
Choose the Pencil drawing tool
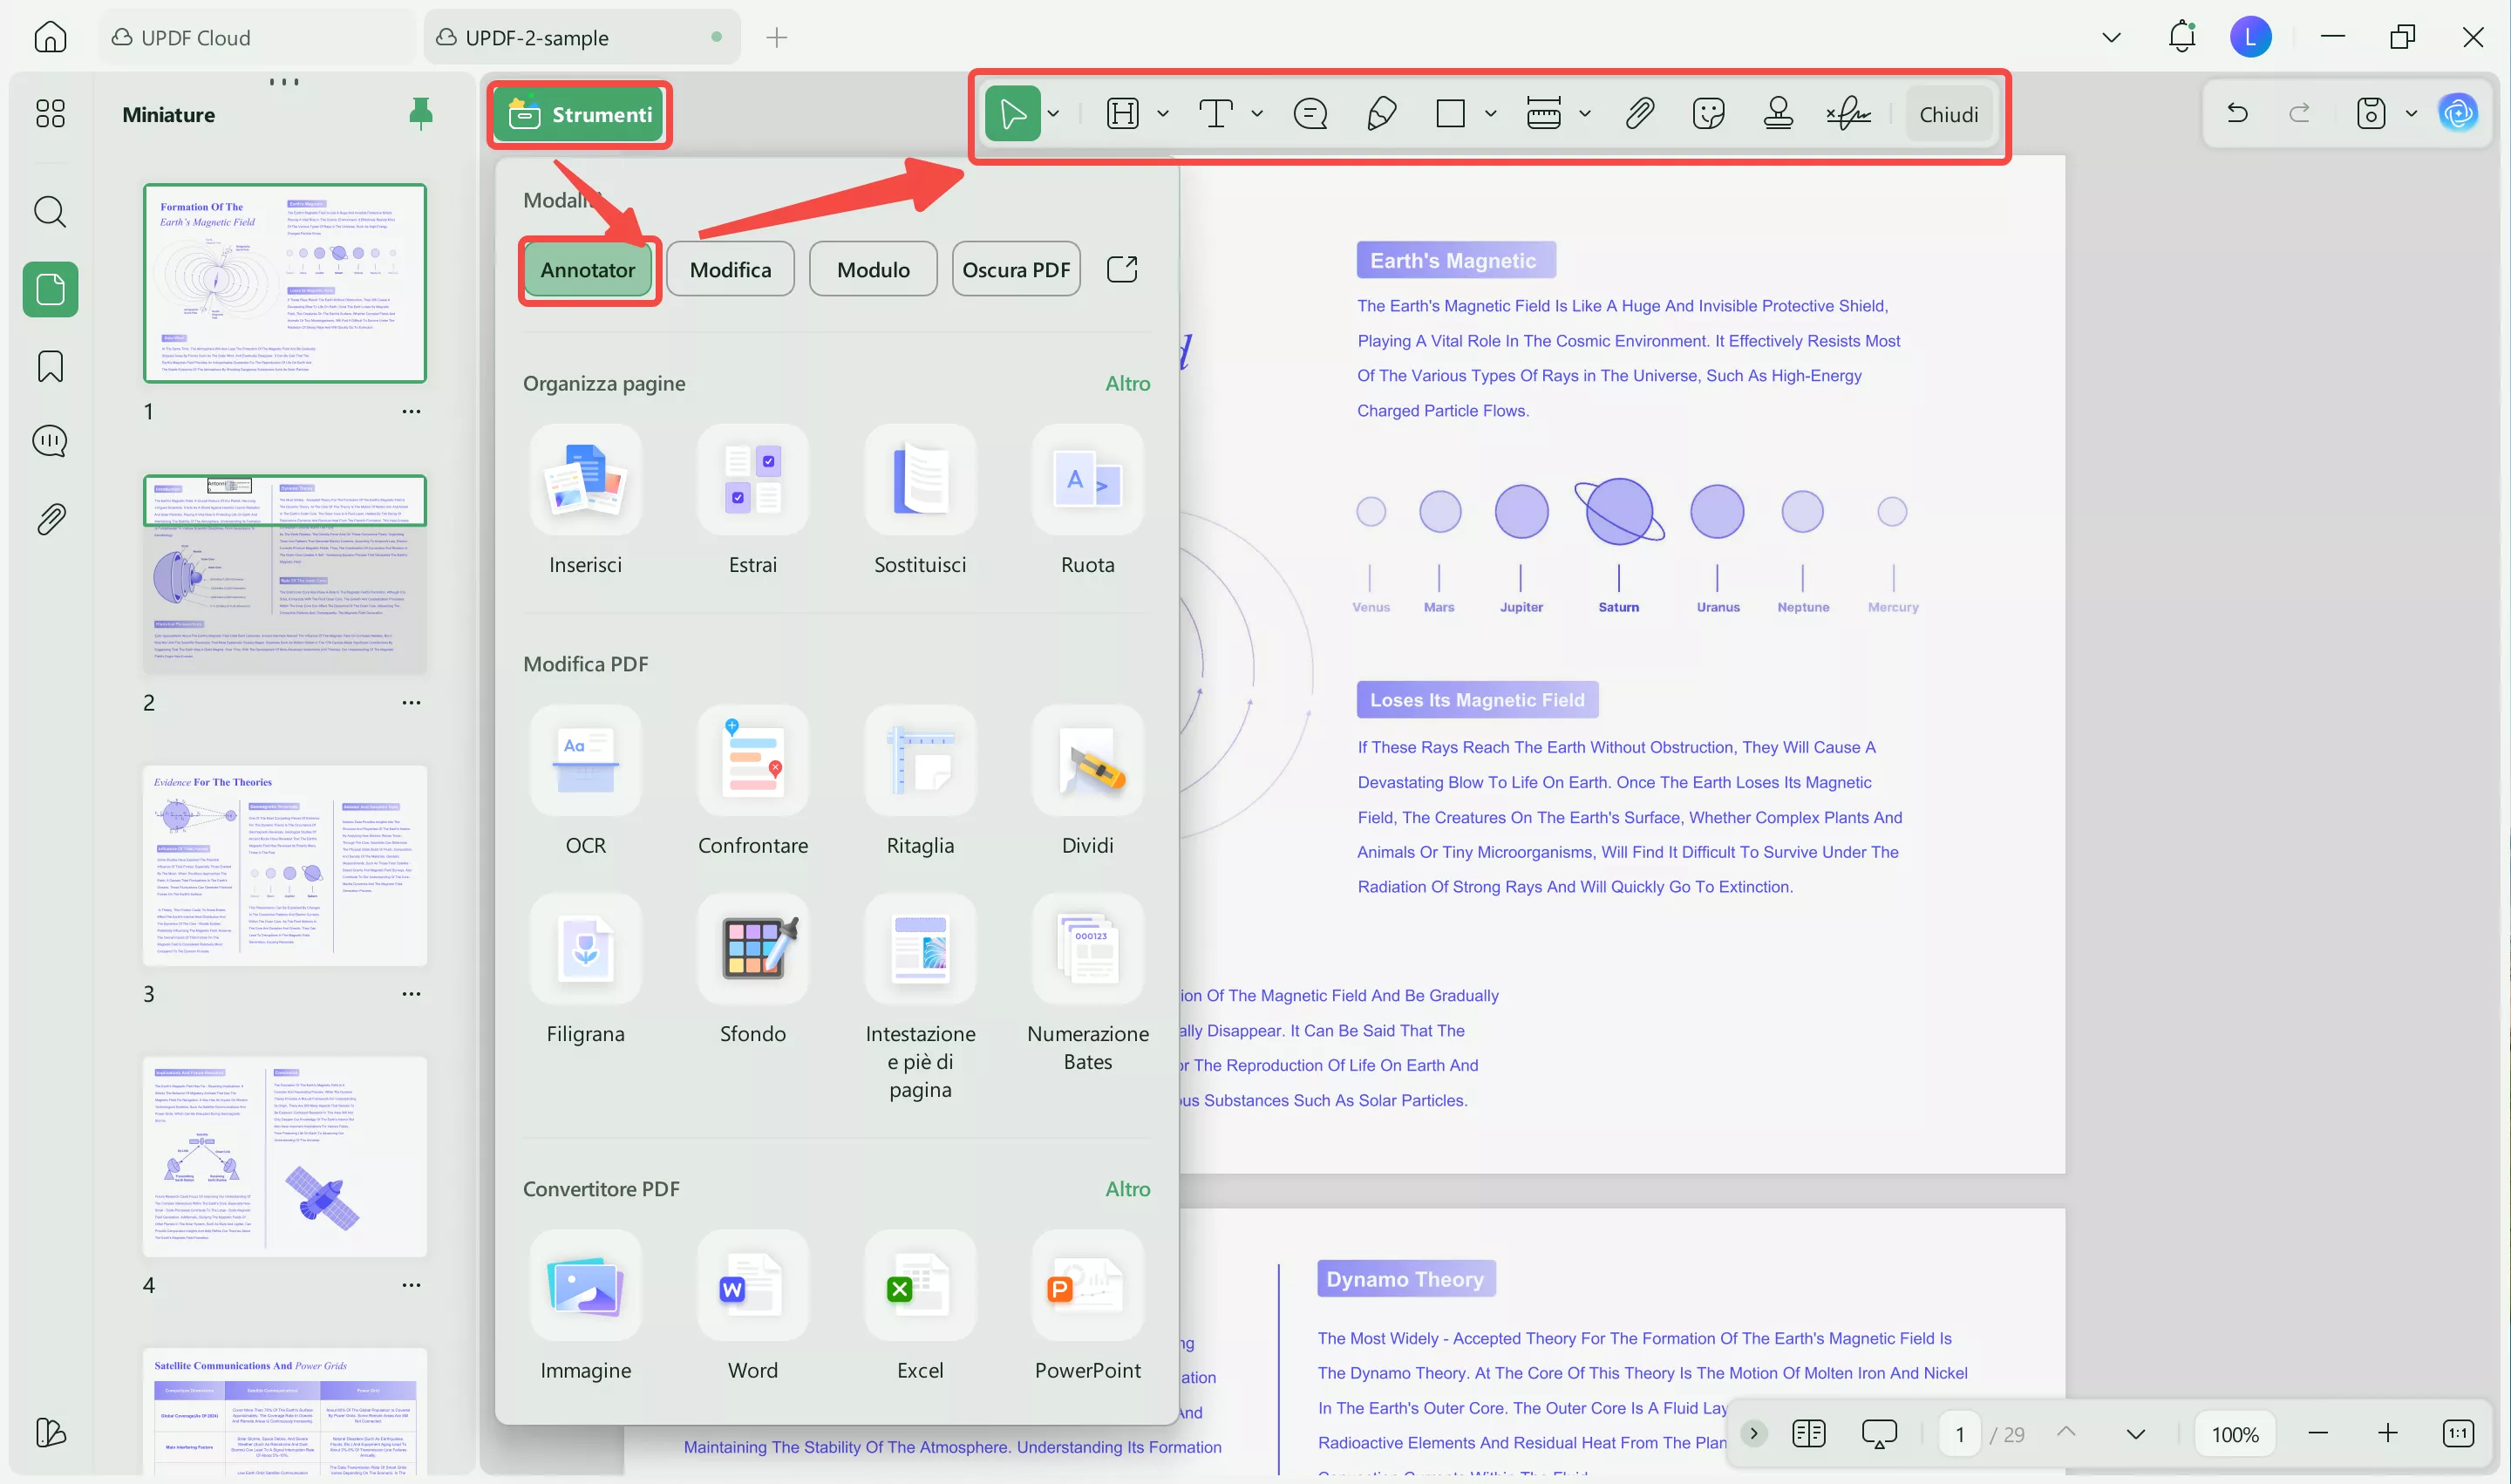coord(1381,114)
